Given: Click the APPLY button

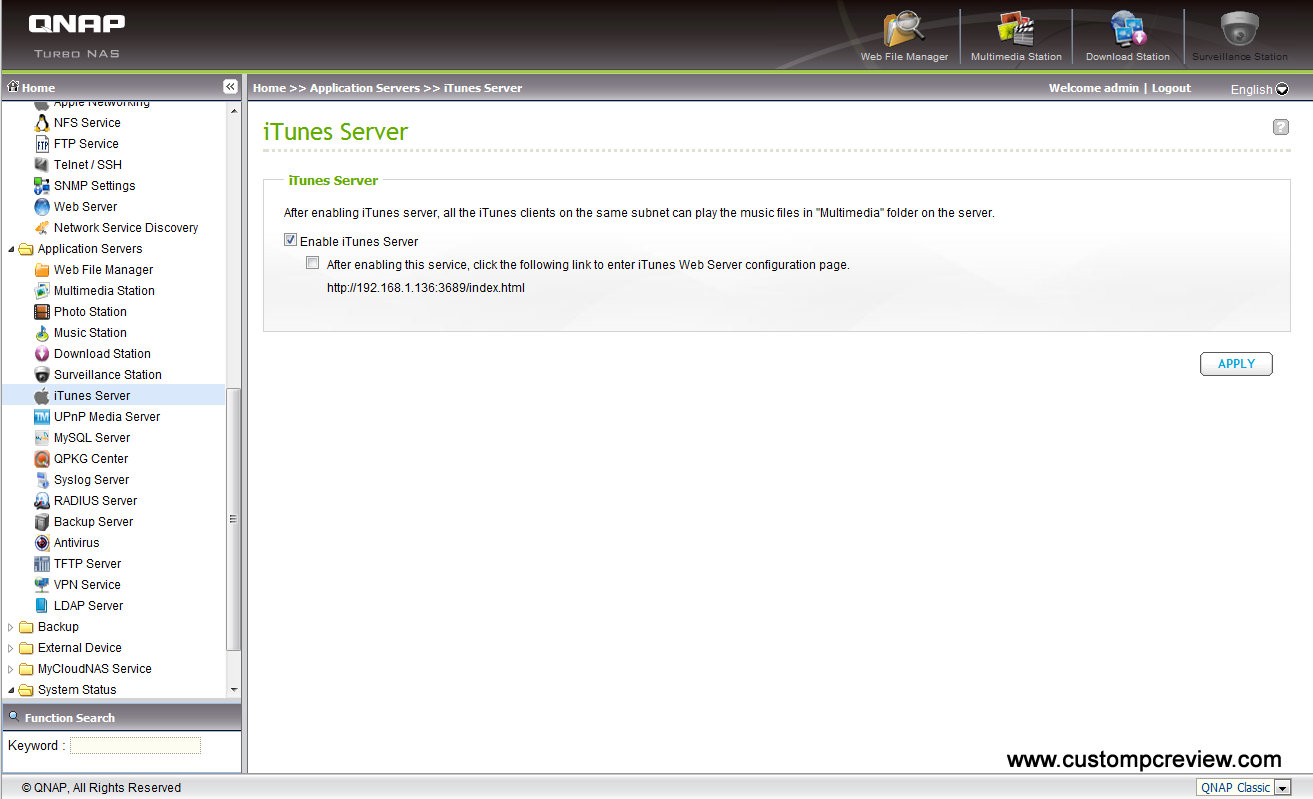Looking at the screenshot, I should pos(1236,364).
